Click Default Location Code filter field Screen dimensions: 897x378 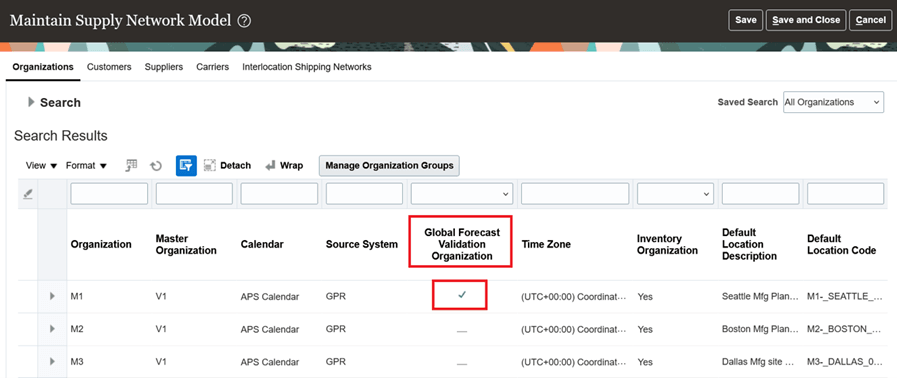coord(846,194)
